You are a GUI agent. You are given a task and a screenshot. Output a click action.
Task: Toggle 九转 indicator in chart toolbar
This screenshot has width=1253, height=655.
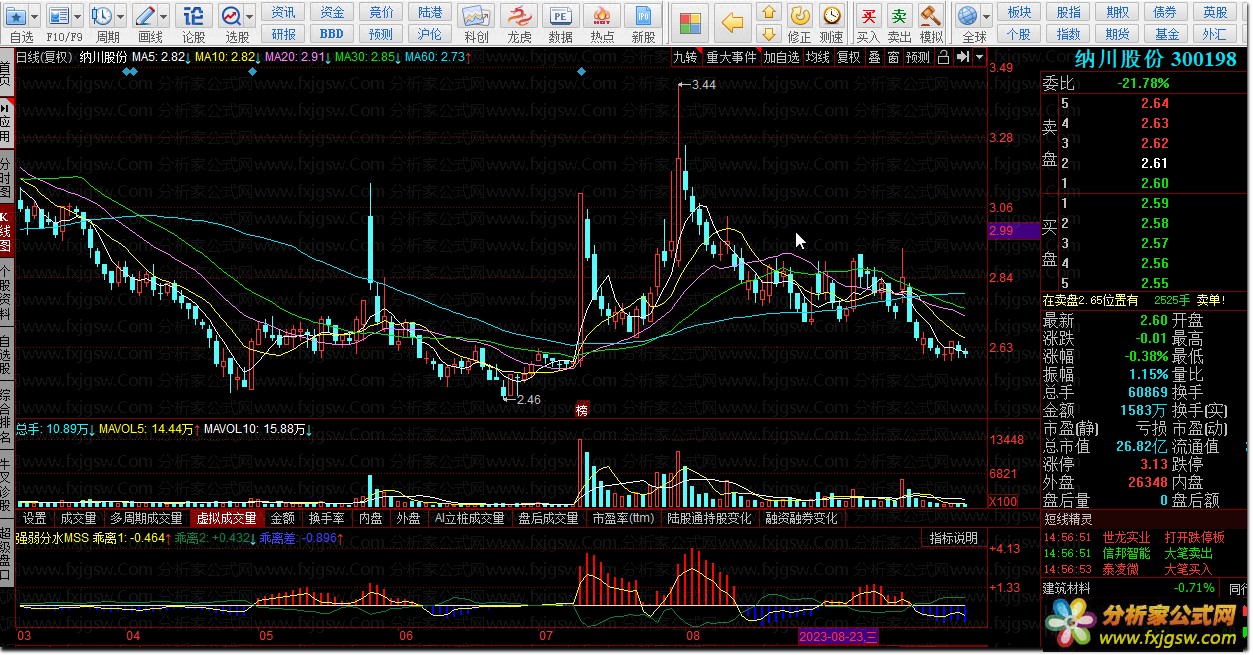coord(685,57)
